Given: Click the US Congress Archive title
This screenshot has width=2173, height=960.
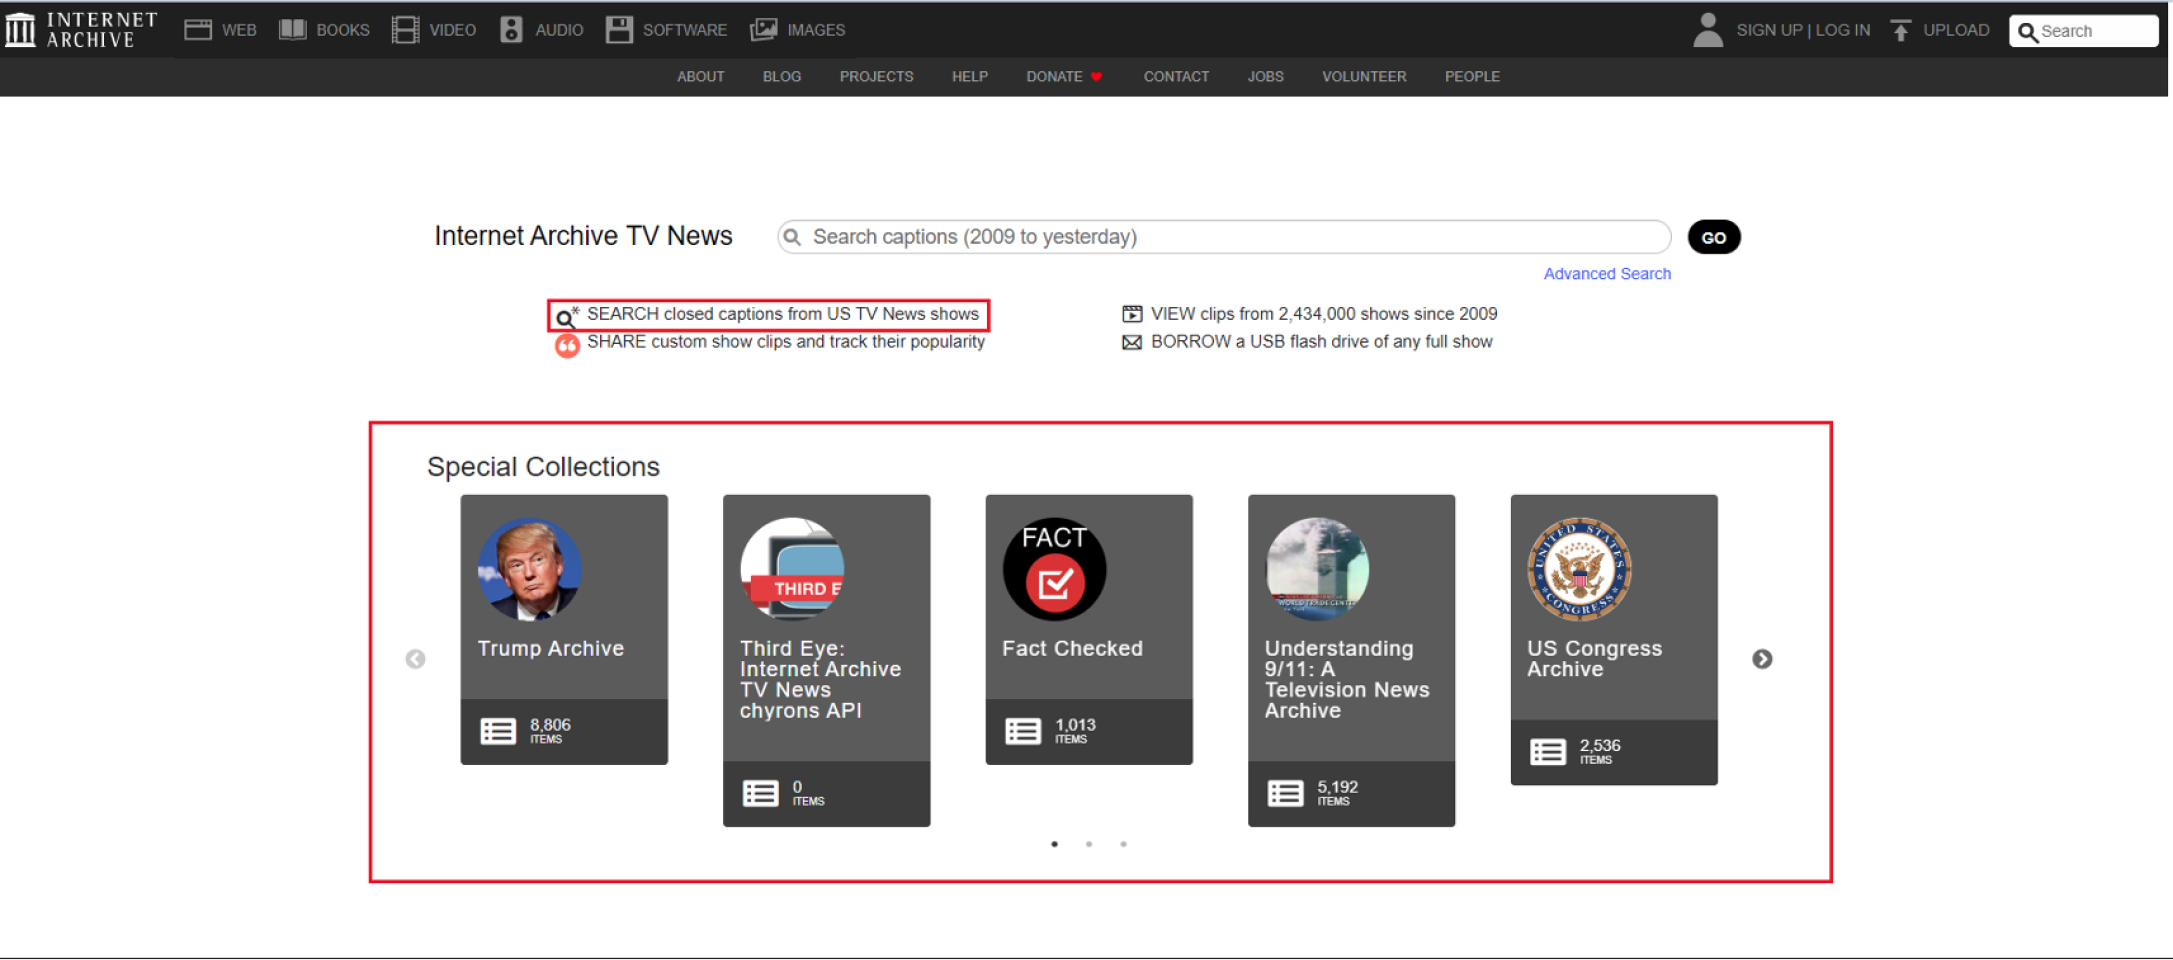Looking at the screenshot, I should point(1595,659).
